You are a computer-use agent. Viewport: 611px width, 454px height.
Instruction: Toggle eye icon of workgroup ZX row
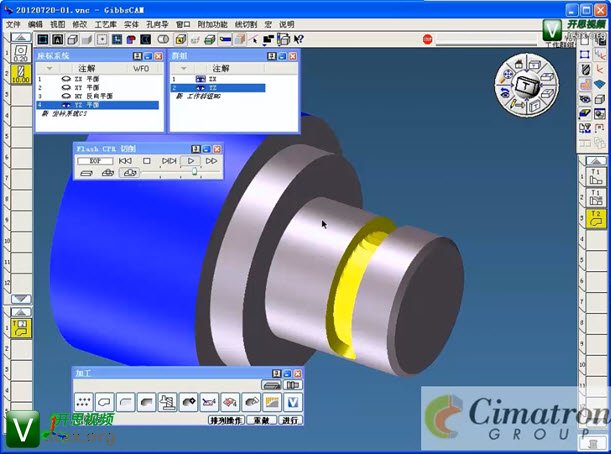point(200,79)
